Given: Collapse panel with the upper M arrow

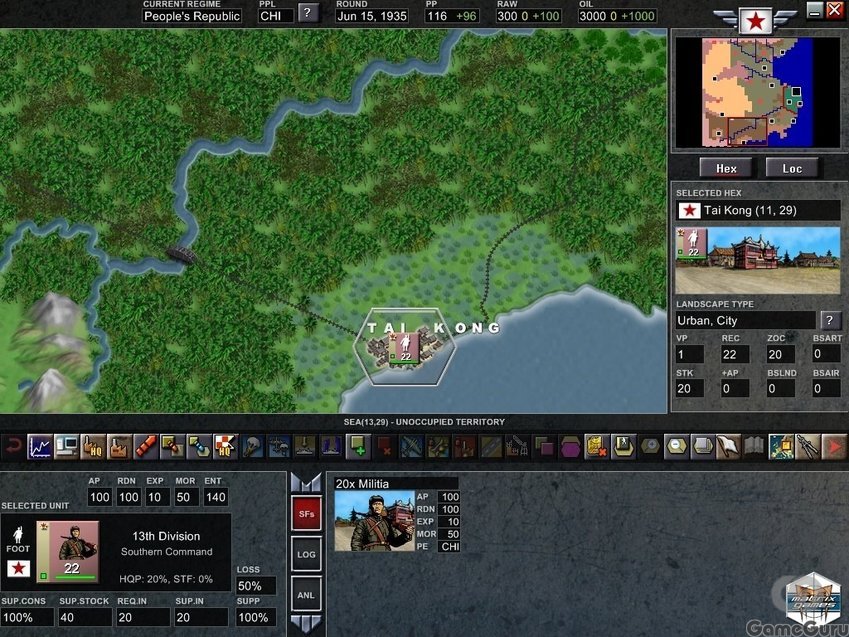Looking at the screenshot, I should 306,482.
